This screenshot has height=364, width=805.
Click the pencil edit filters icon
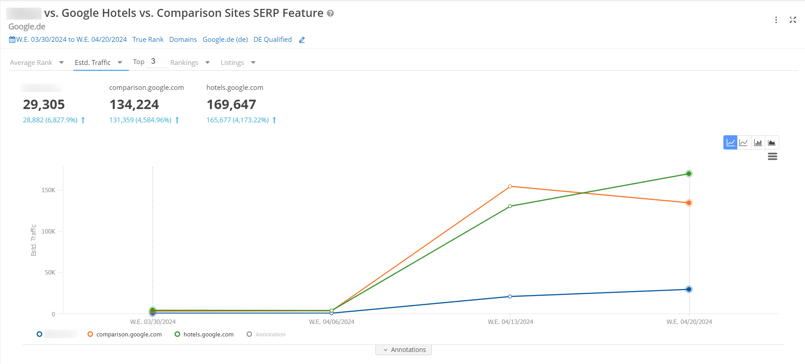[x=302, y=40]
